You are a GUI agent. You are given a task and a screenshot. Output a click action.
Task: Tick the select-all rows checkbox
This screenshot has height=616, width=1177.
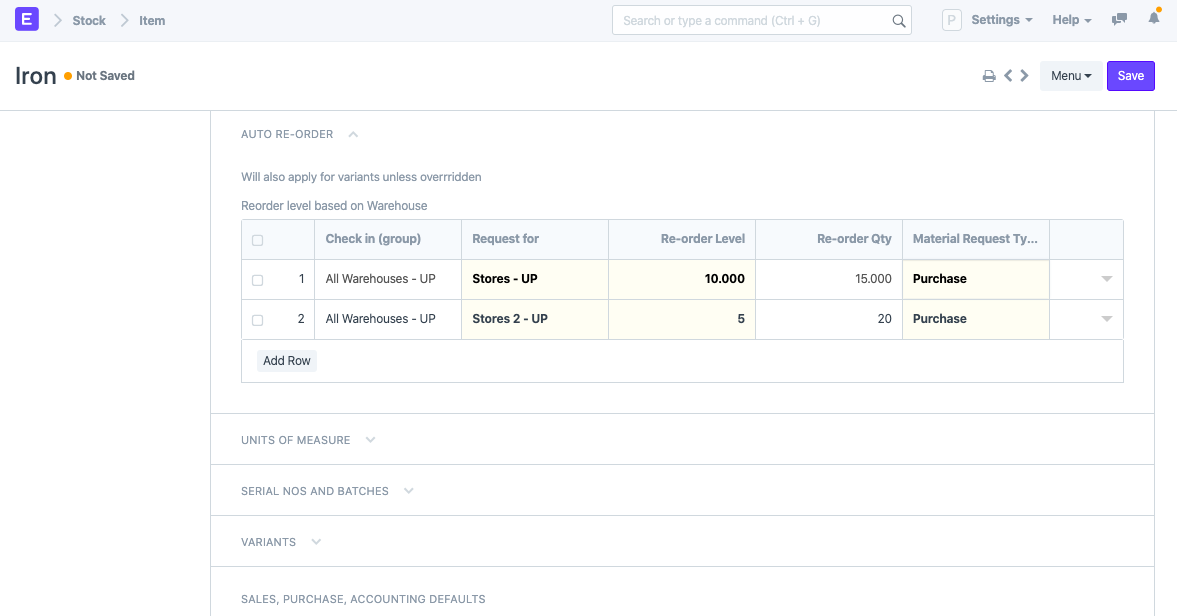pyautogui.click(x=257, y=240)
